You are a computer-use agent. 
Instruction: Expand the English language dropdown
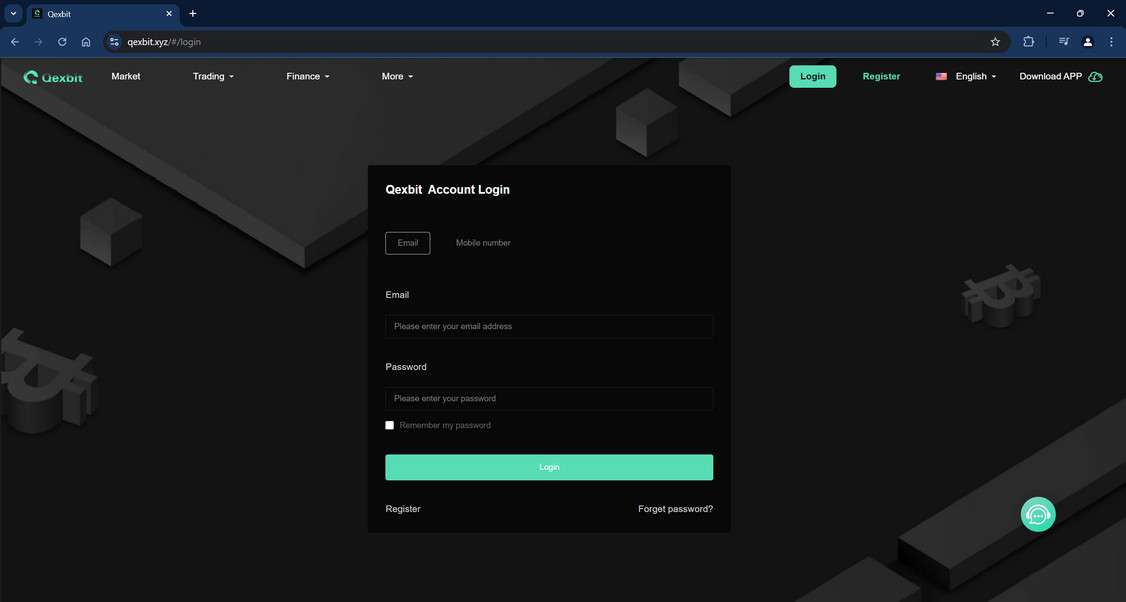click(x=970, y=76)
